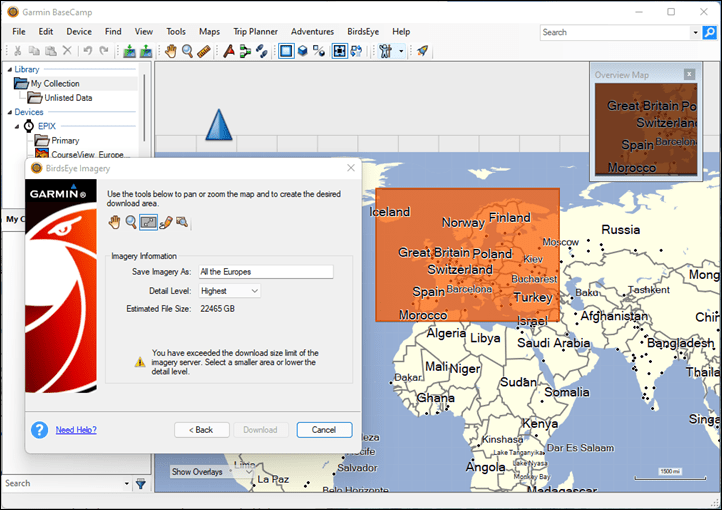Open the BirdsEye menu

pos(363,31)
